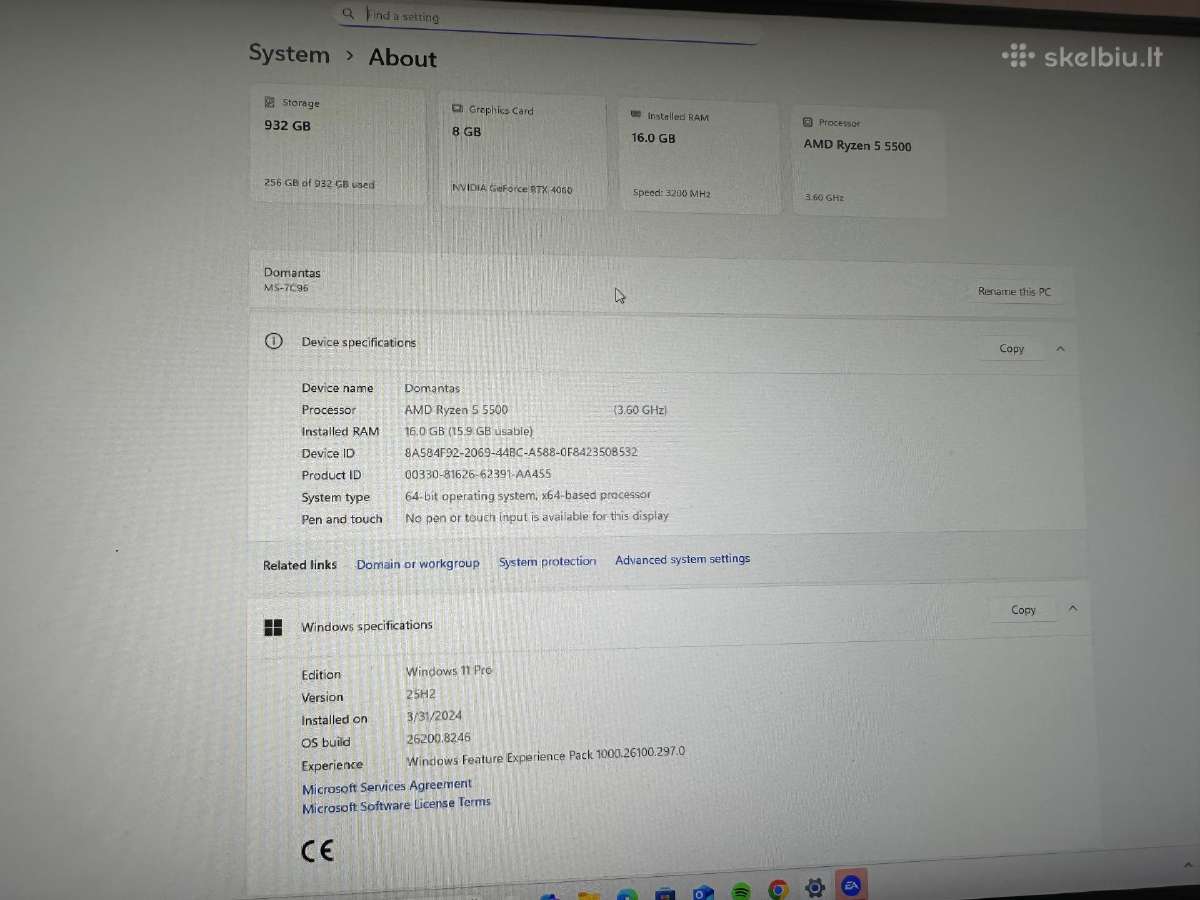
Task: Copy the Windows specifications
Action: [x=1023, y=609]
